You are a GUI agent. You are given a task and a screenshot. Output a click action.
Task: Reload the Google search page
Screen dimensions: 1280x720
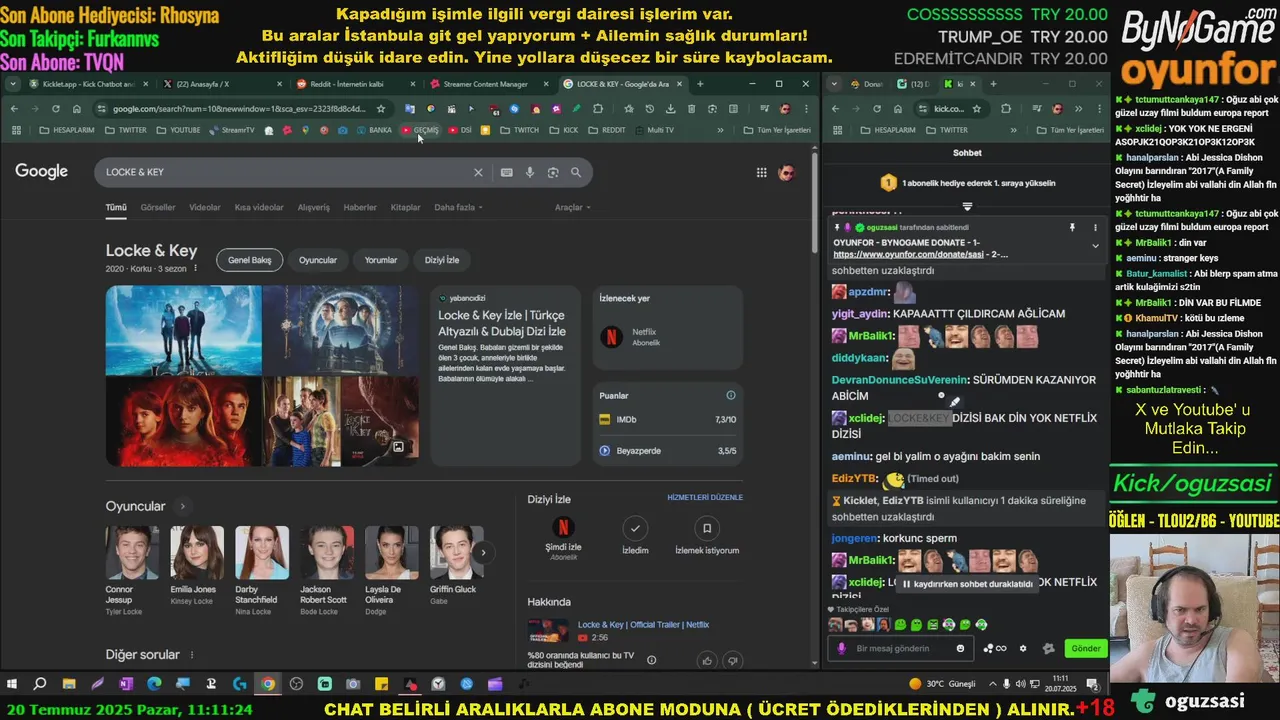click(56, 109)
